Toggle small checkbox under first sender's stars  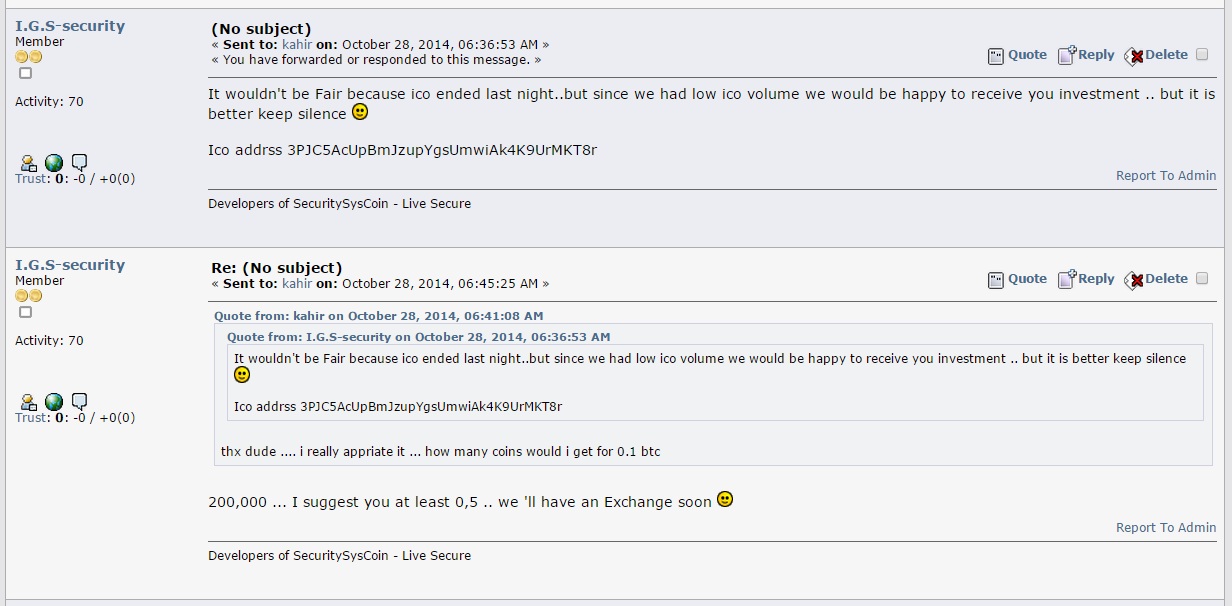coord(26,73)
